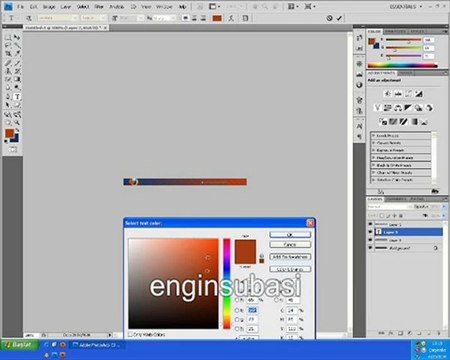This screenshot has width=450, height=360.
Task: Commit text edits with the checkmark
Action: pyautogui.click(x=339, y=18)
